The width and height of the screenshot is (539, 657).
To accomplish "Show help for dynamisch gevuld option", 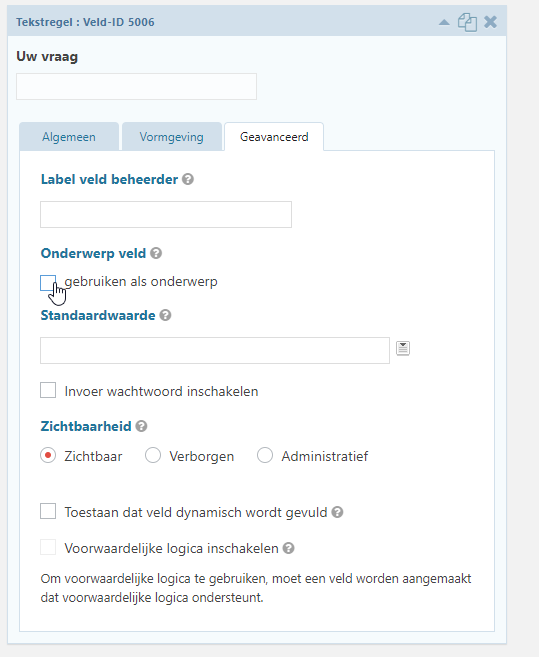I will (x=337, y=512).
